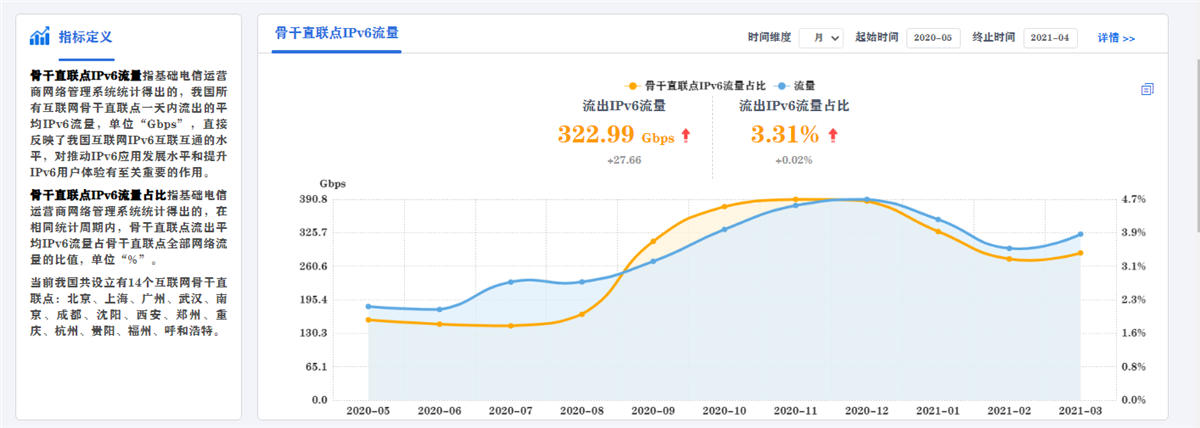Click the data view icon above chart

[1147, 89]
